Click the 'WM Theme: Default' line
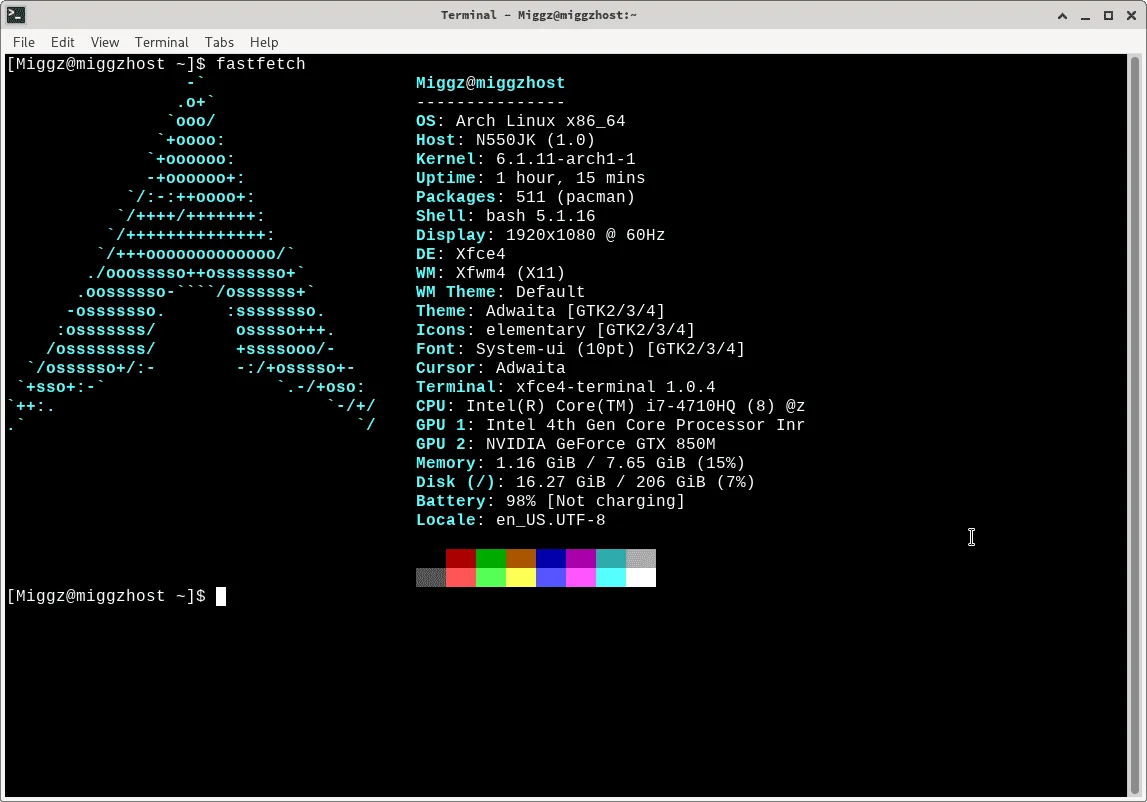Viewport: 1147px width, 802px height. [x=500, y=292]
